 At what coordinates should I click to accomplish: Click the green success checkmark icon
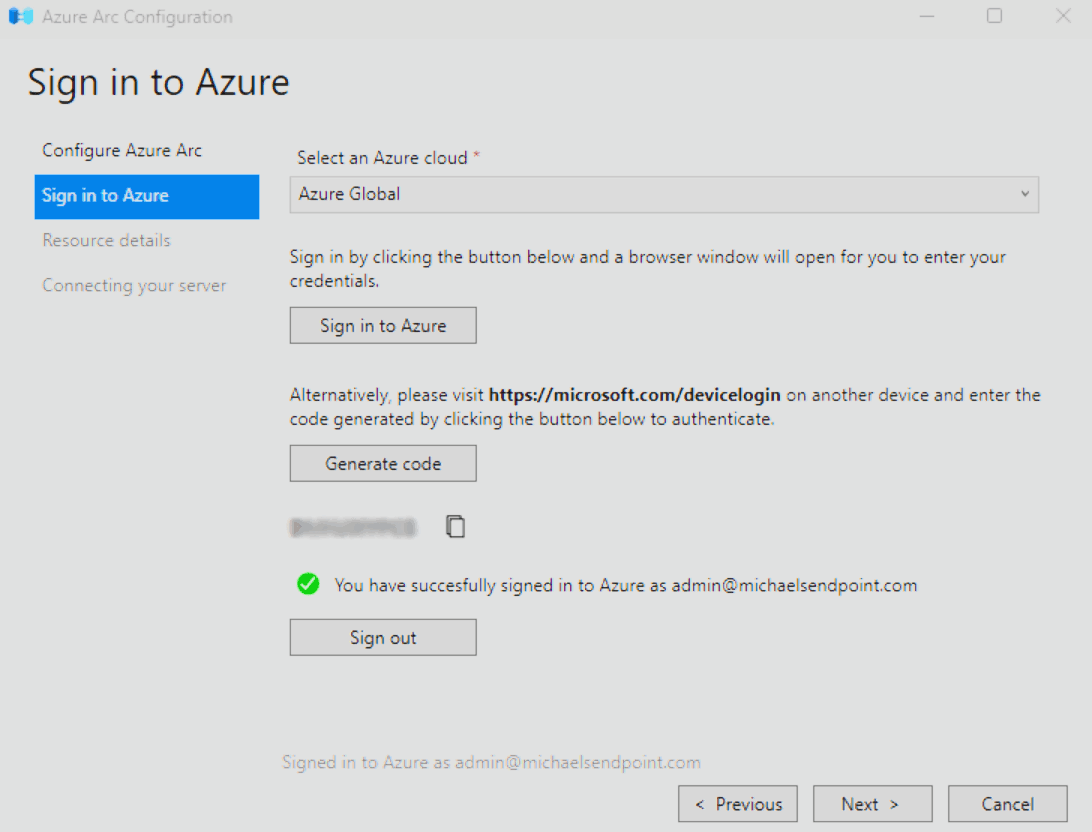click(308, 583)
